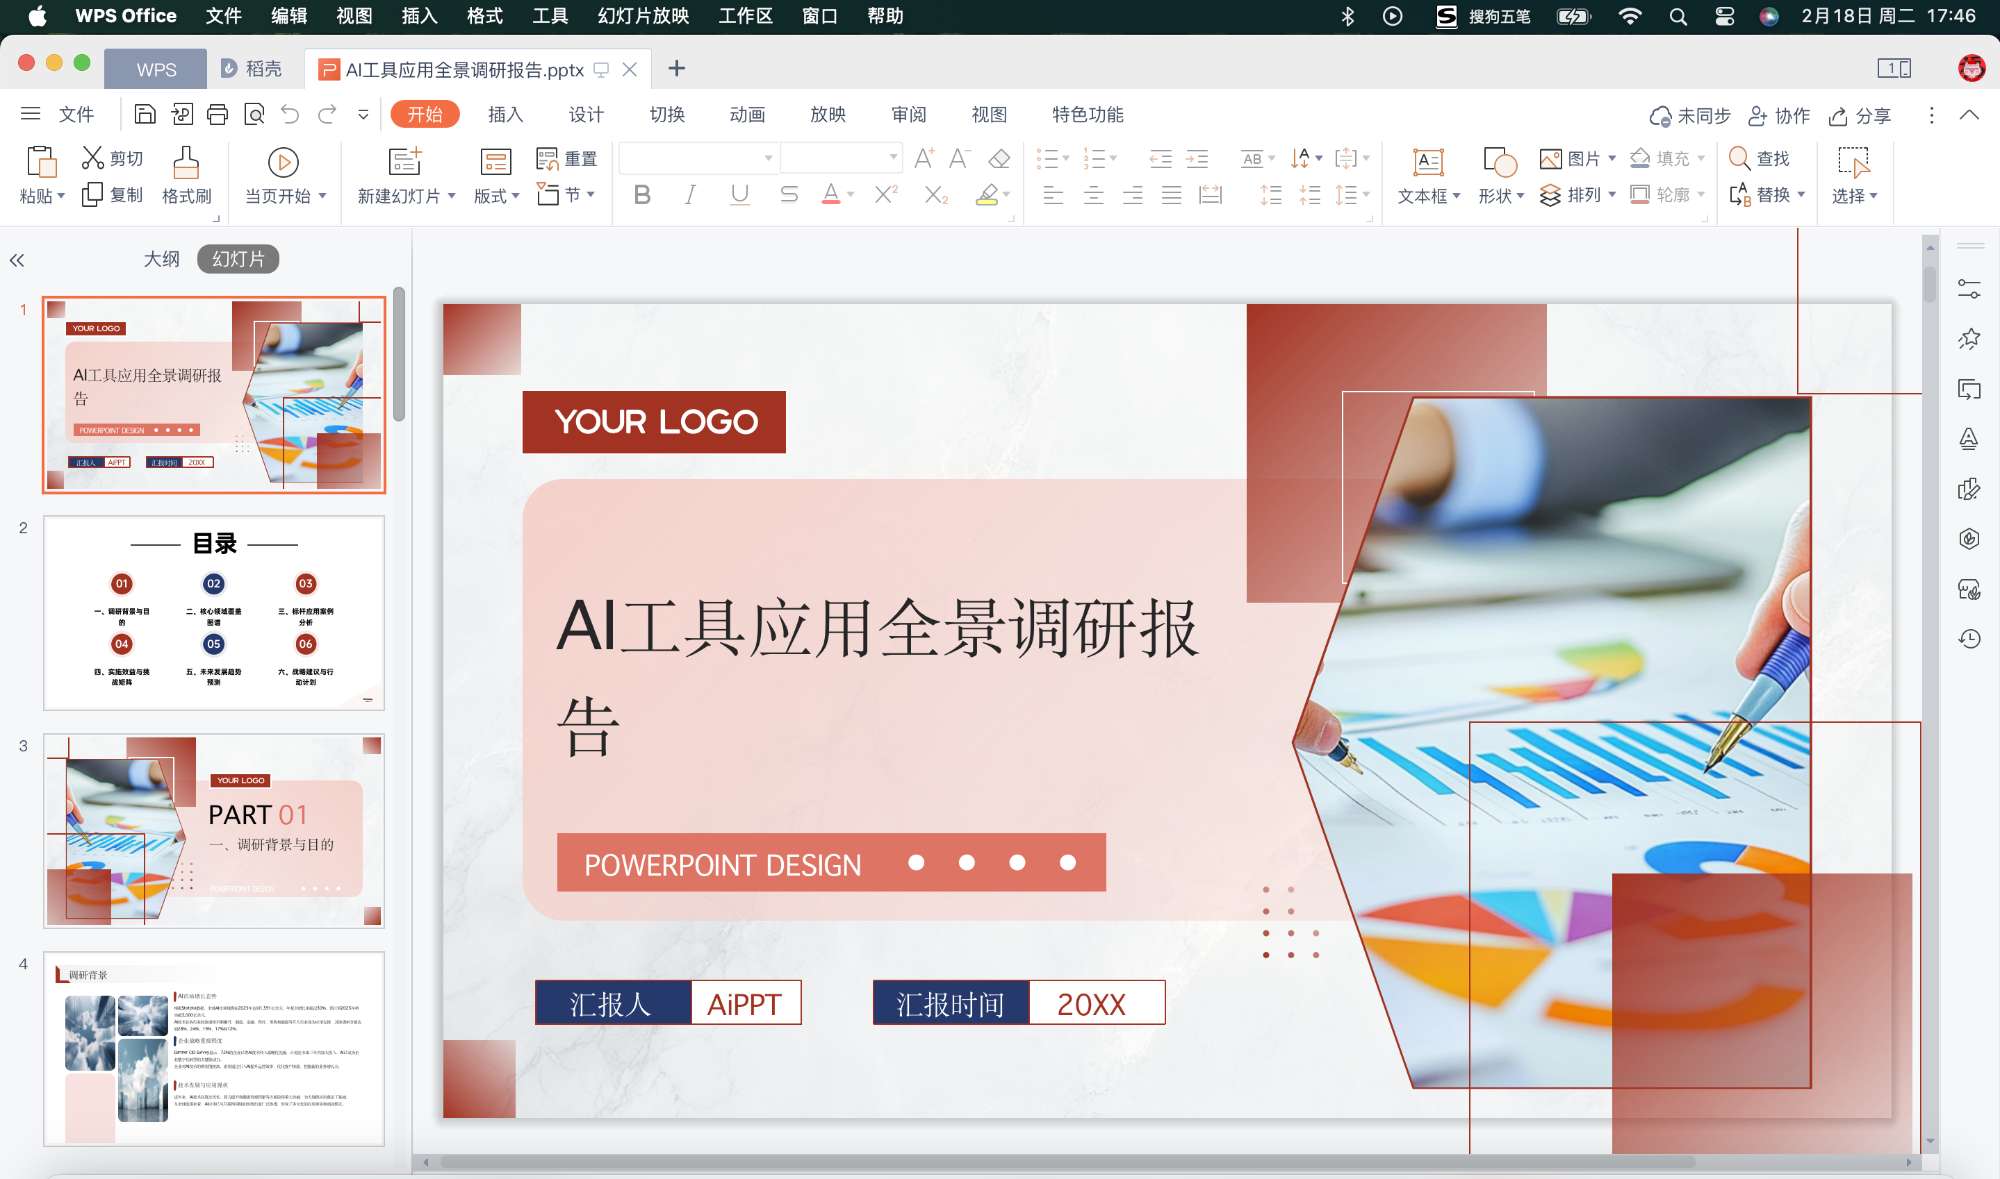The image size is (2000, 1179).
Task: Toggle italic formatting
Action: [x=689, y=195]
